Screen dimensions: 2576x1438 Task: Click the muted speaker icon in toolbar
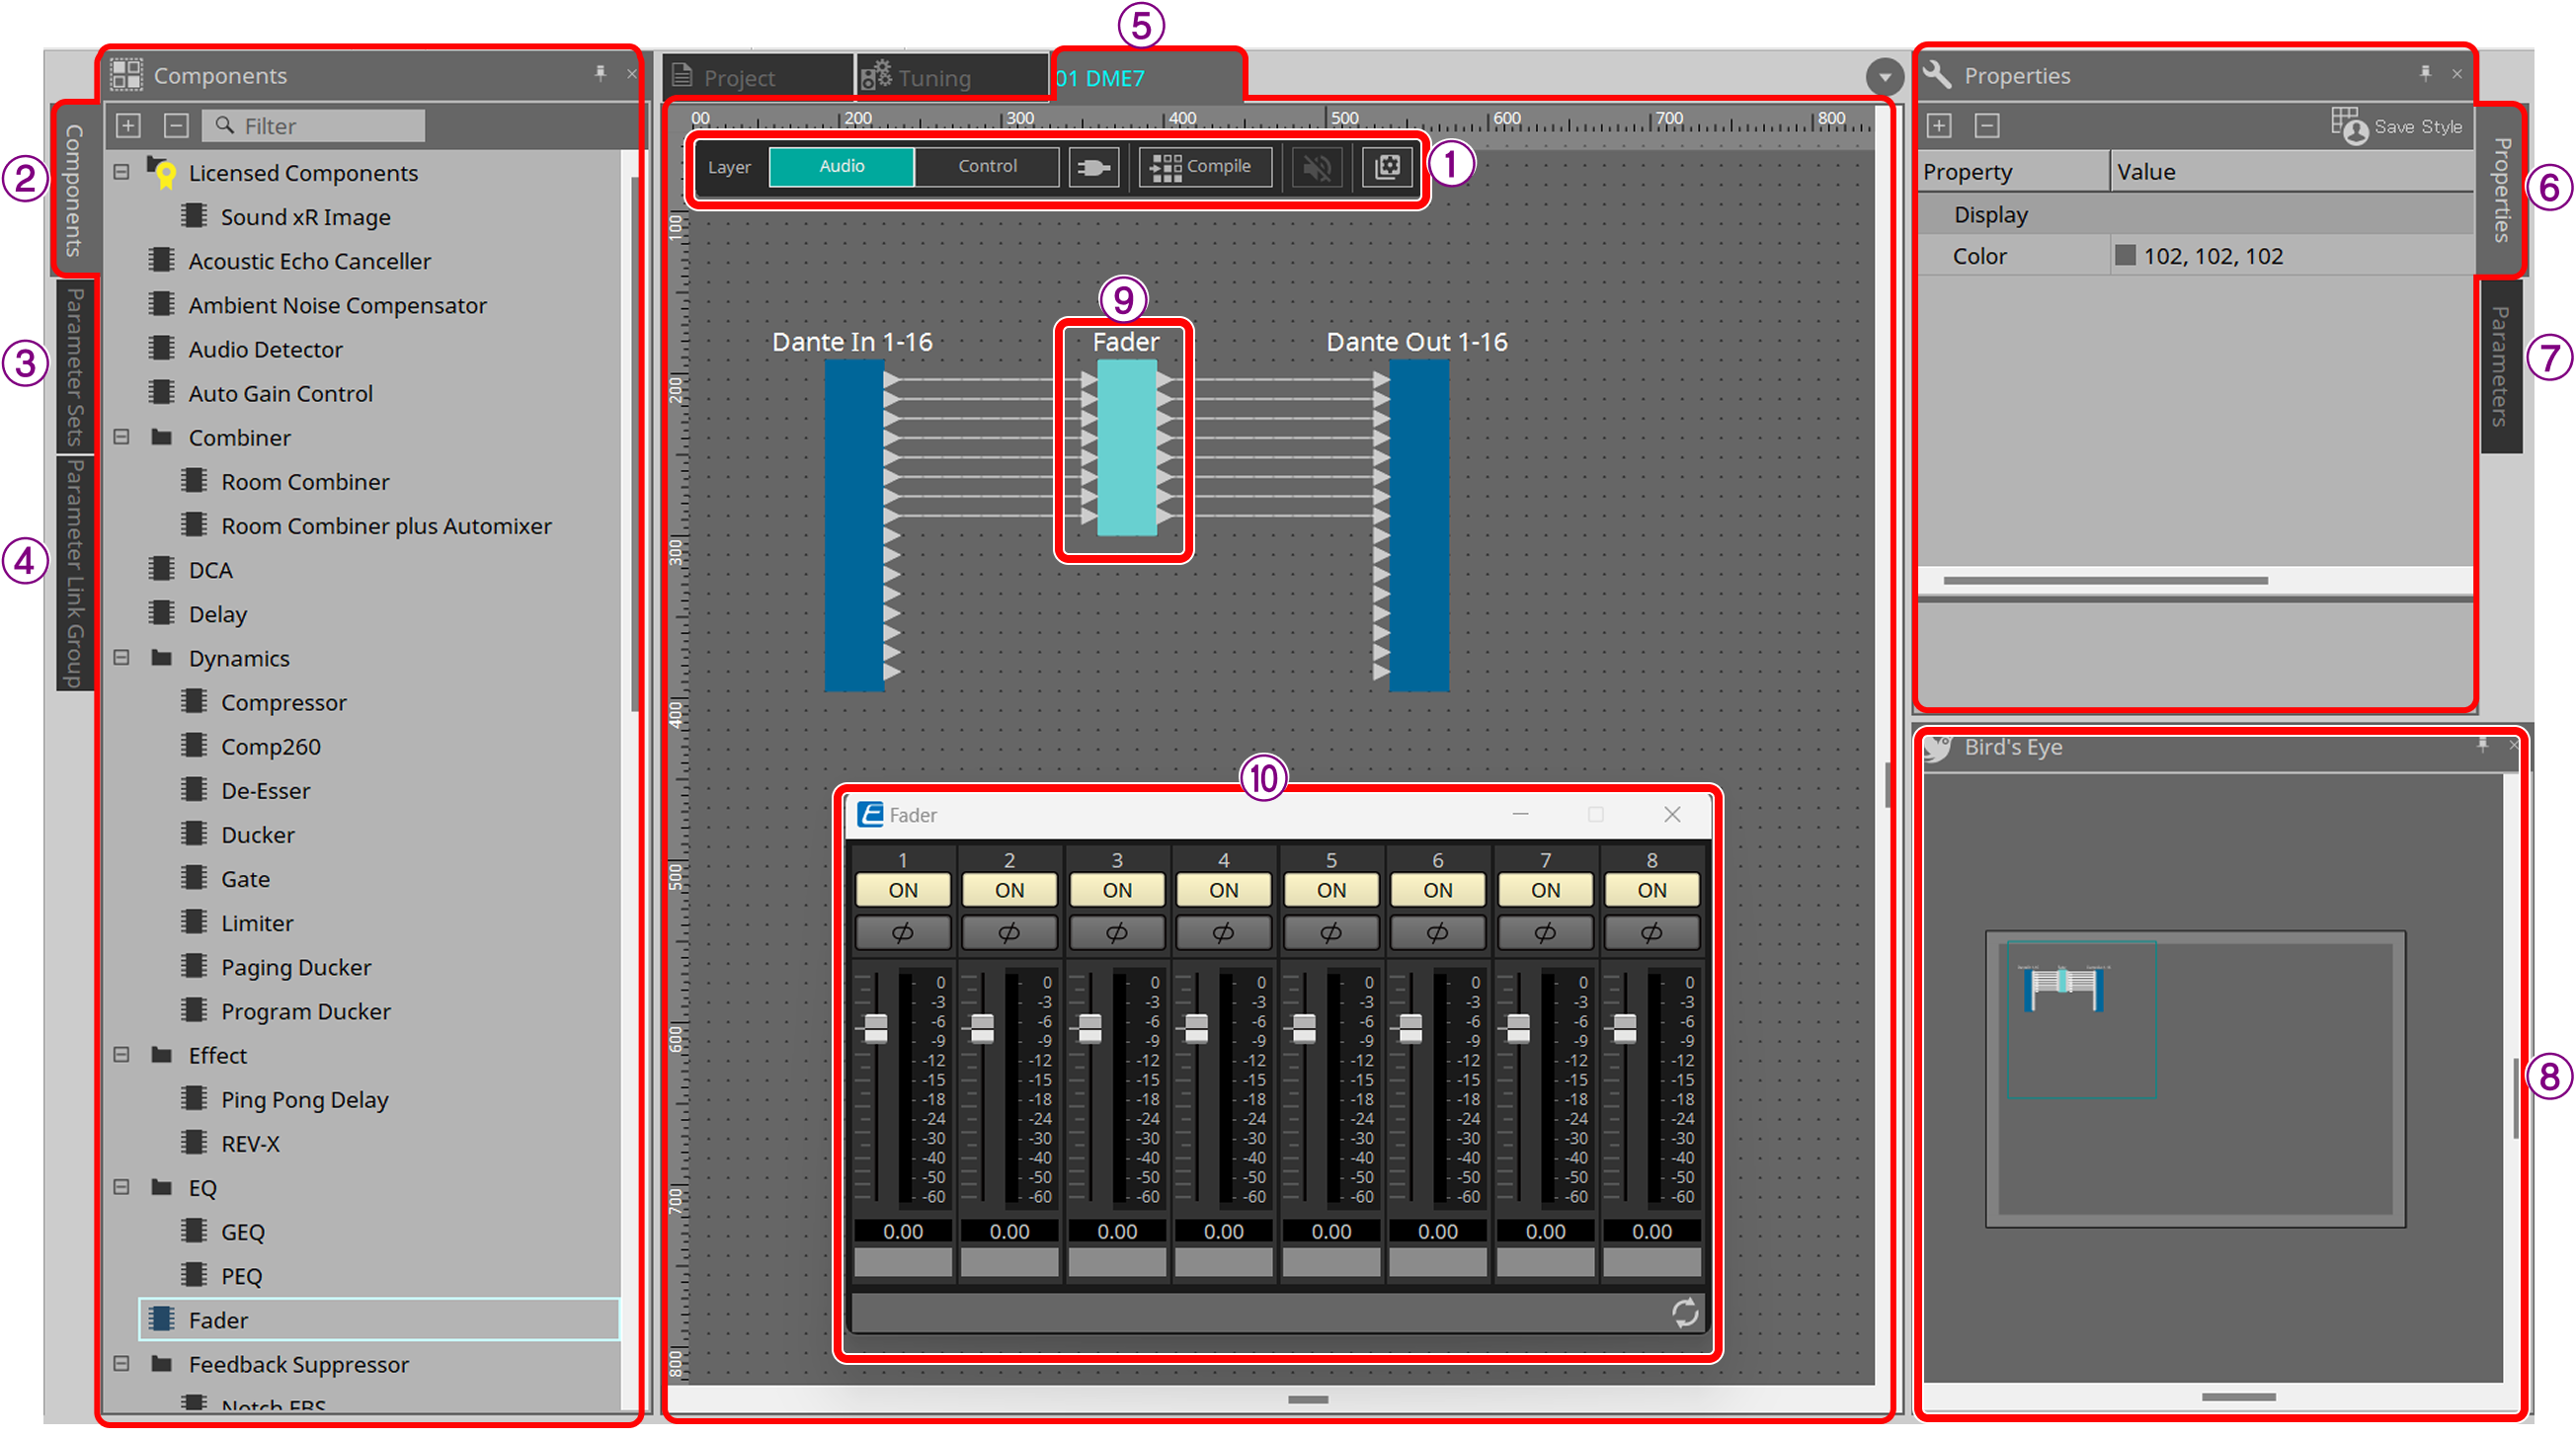[x=1316, y=167]
